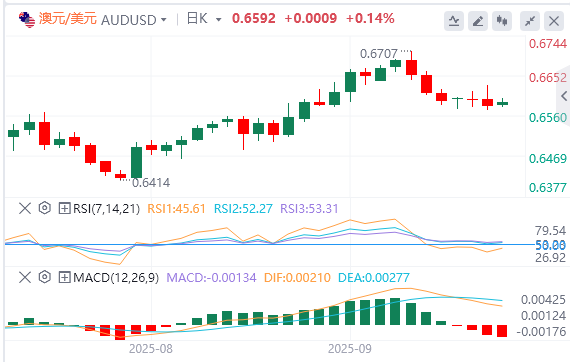Expand the MACD(12,26,9) plus box
Screen dimensions: 570x362
(64, 278)
